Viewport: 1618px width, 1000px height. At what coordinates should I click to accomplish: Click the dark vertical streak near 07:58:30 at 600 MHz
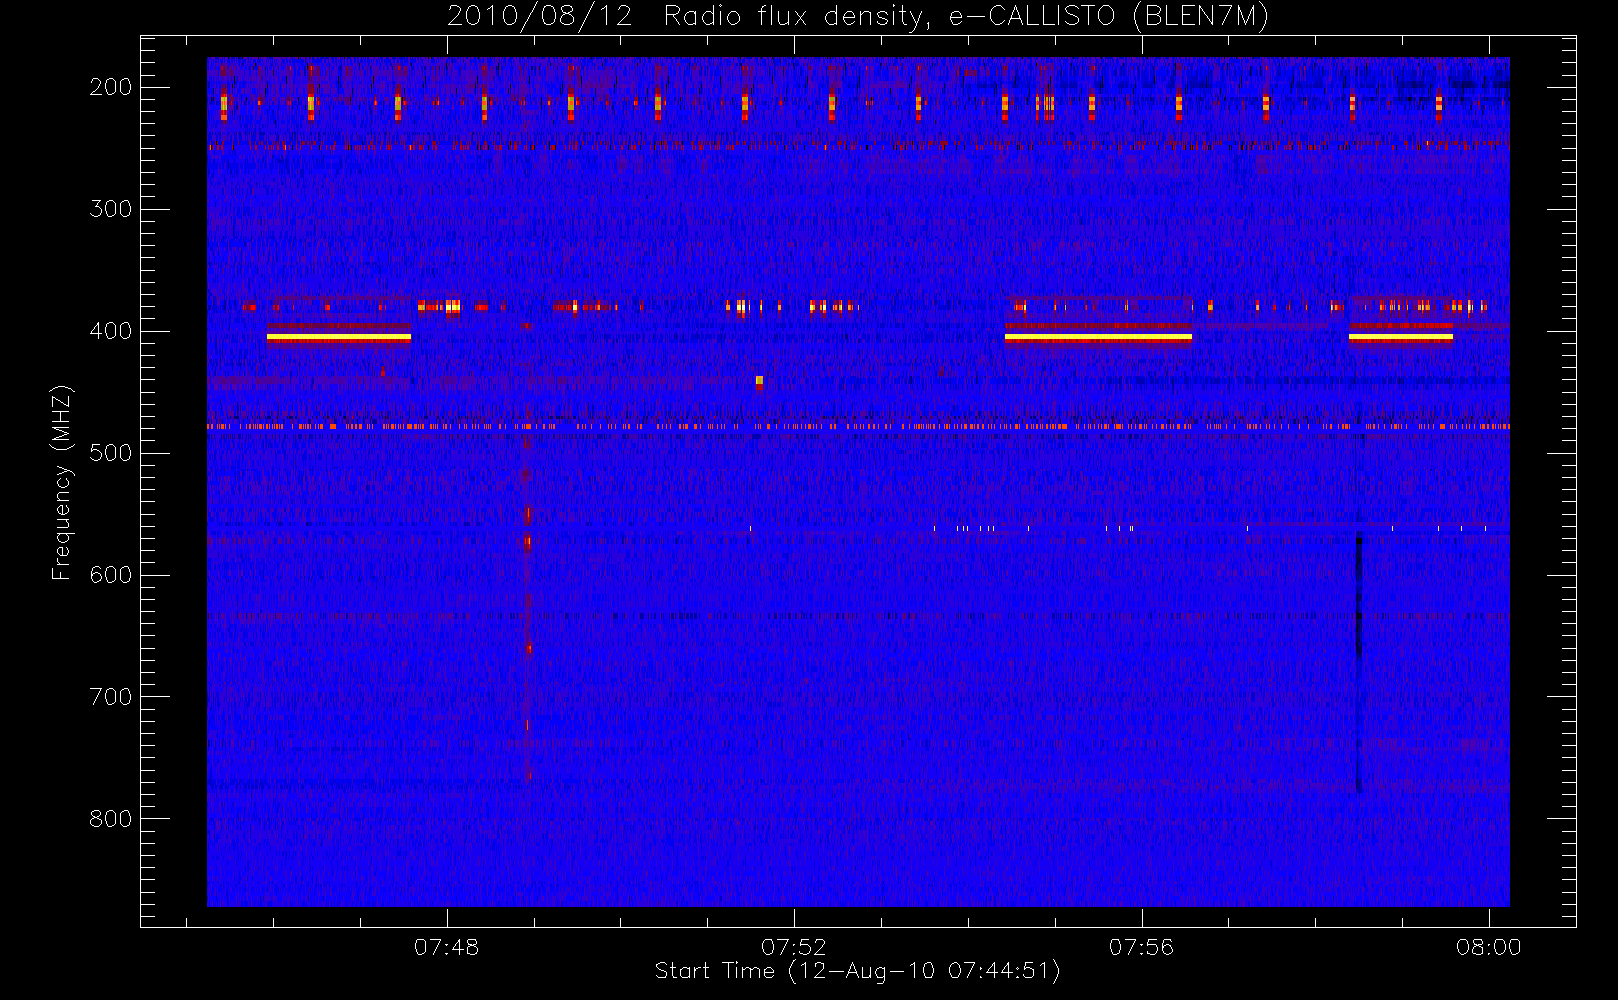point(1358,660)
